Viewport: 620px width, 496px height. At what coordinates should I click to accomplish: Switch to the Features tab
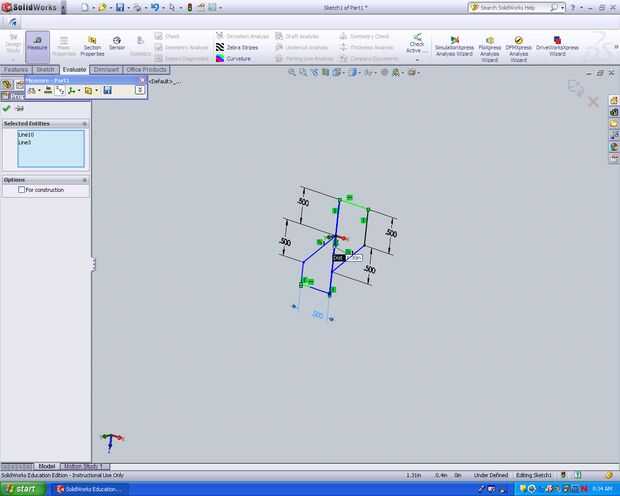click(16, 70)
